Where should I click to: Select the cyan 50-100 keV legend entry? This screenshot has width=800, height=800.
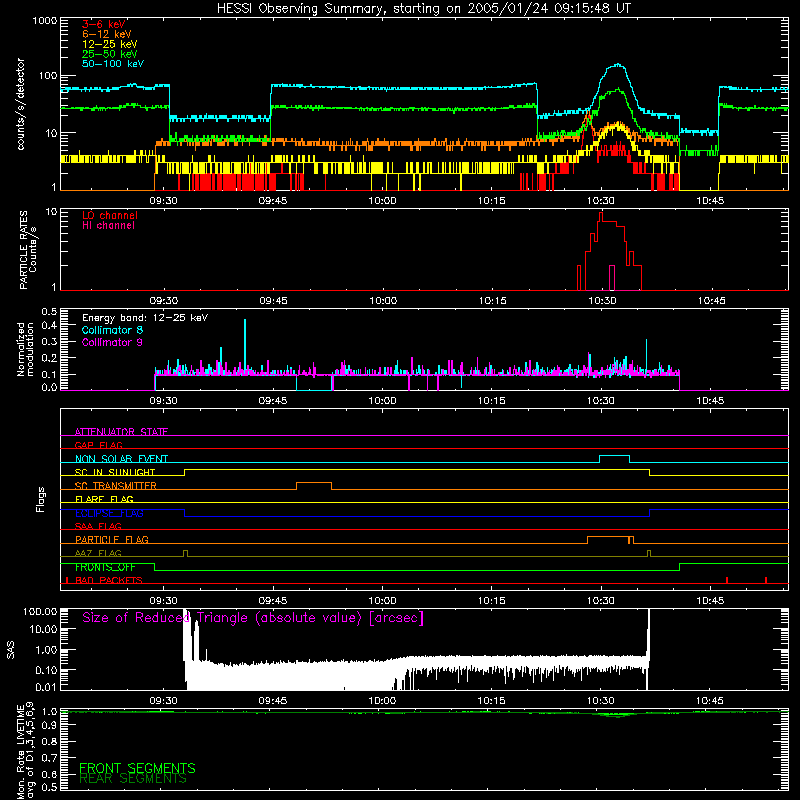113,64
